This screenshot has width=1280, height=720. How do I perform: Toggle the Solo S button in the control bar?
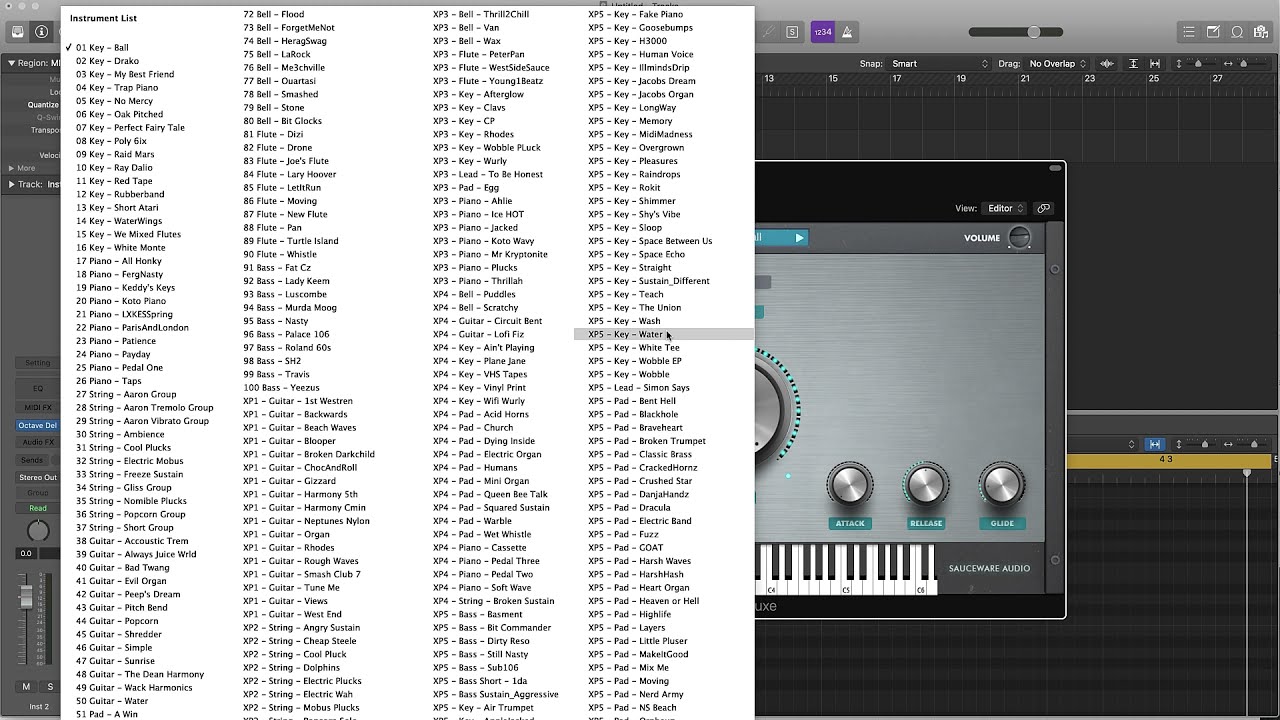(792, 32)
